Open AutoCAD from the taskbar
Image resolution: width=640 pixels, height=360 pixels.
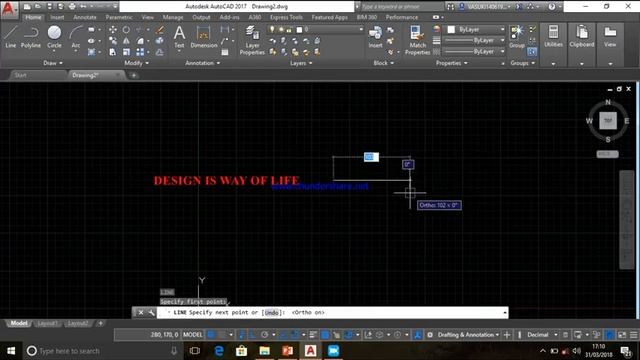click(310, 351)
